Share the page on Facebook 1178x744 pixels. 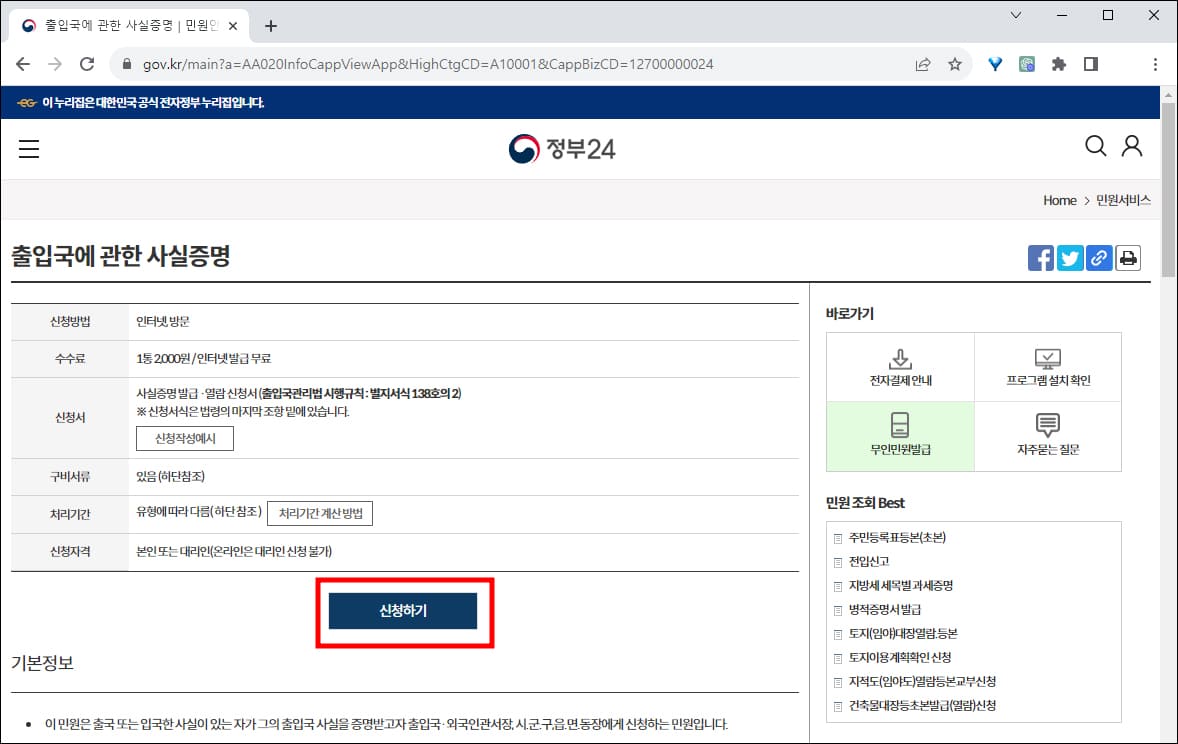click(x=1040, y=257)
